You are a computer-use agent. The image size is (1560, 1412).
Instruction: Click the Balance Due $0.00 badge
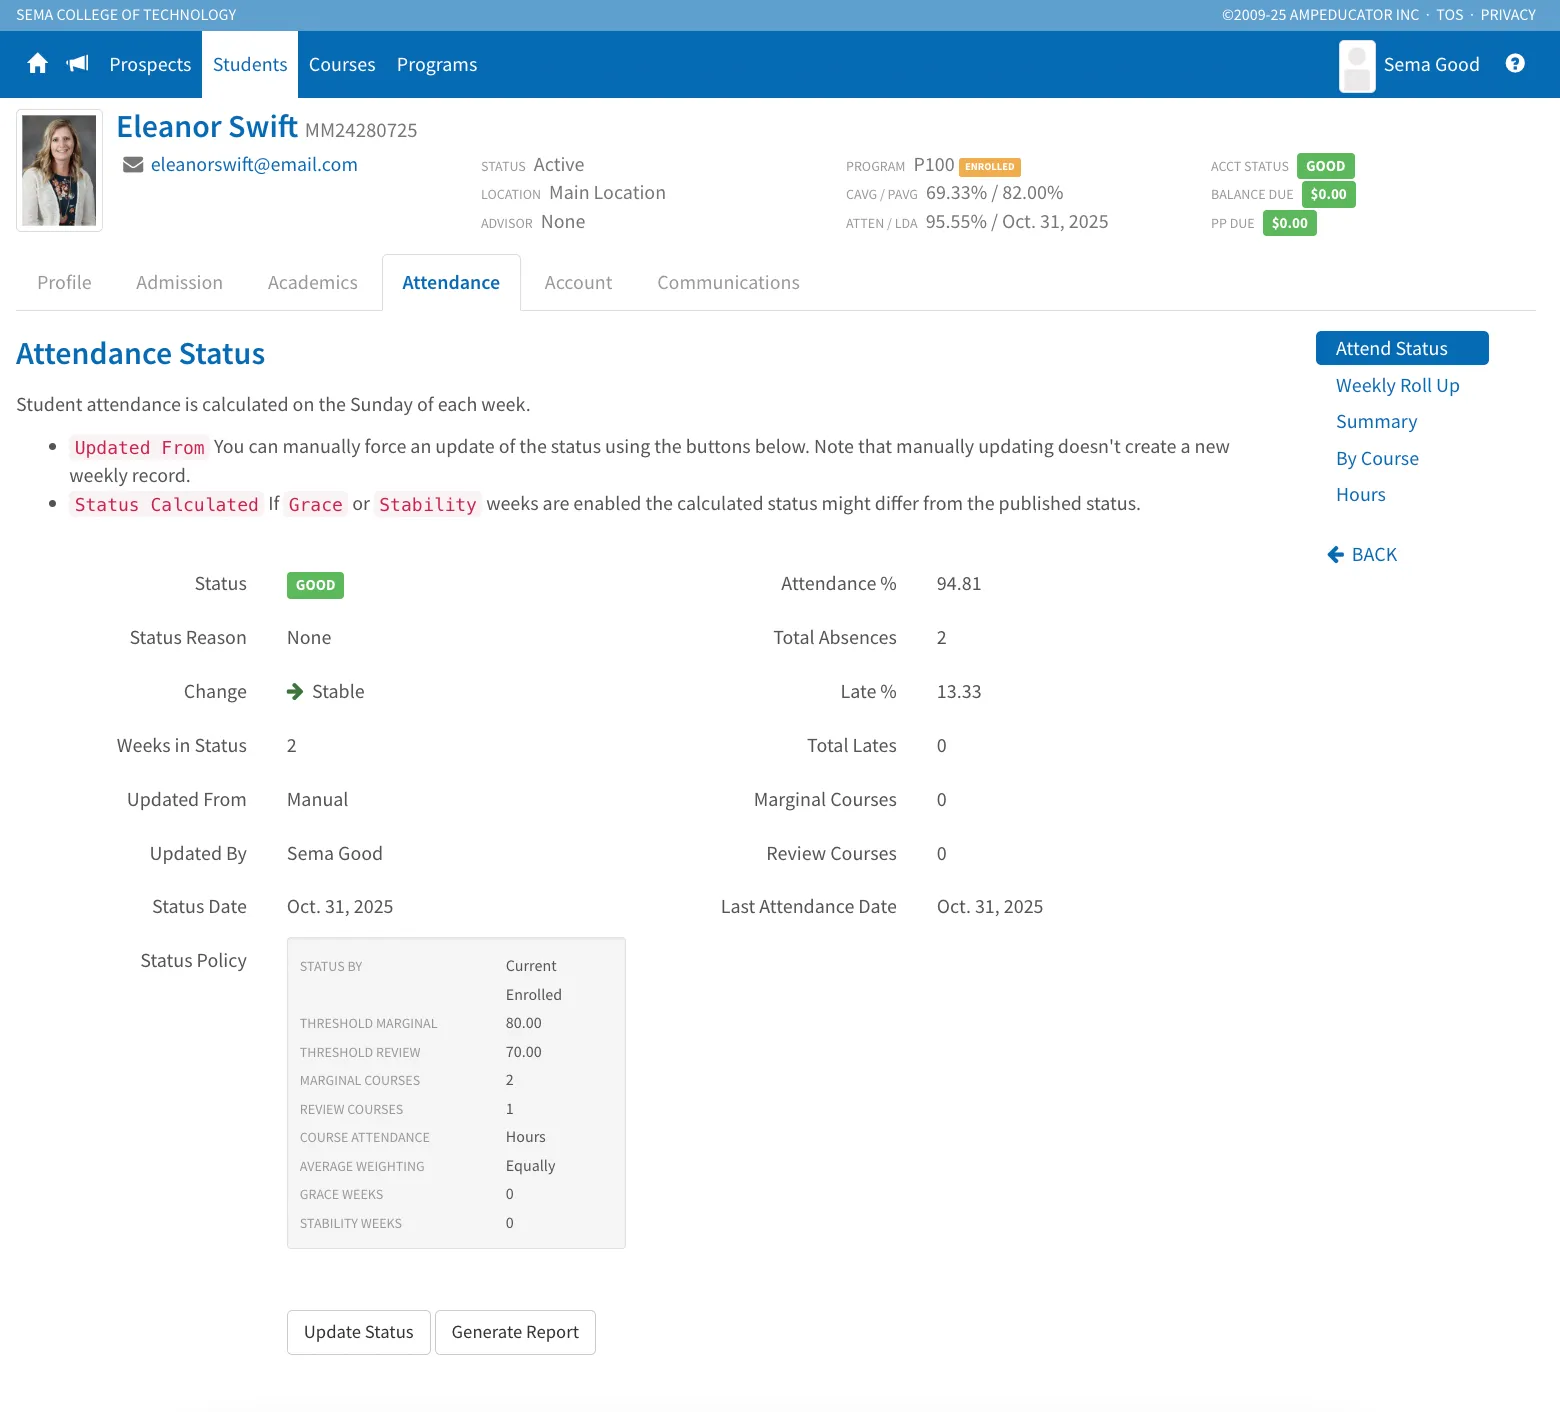coord(1329,194)
